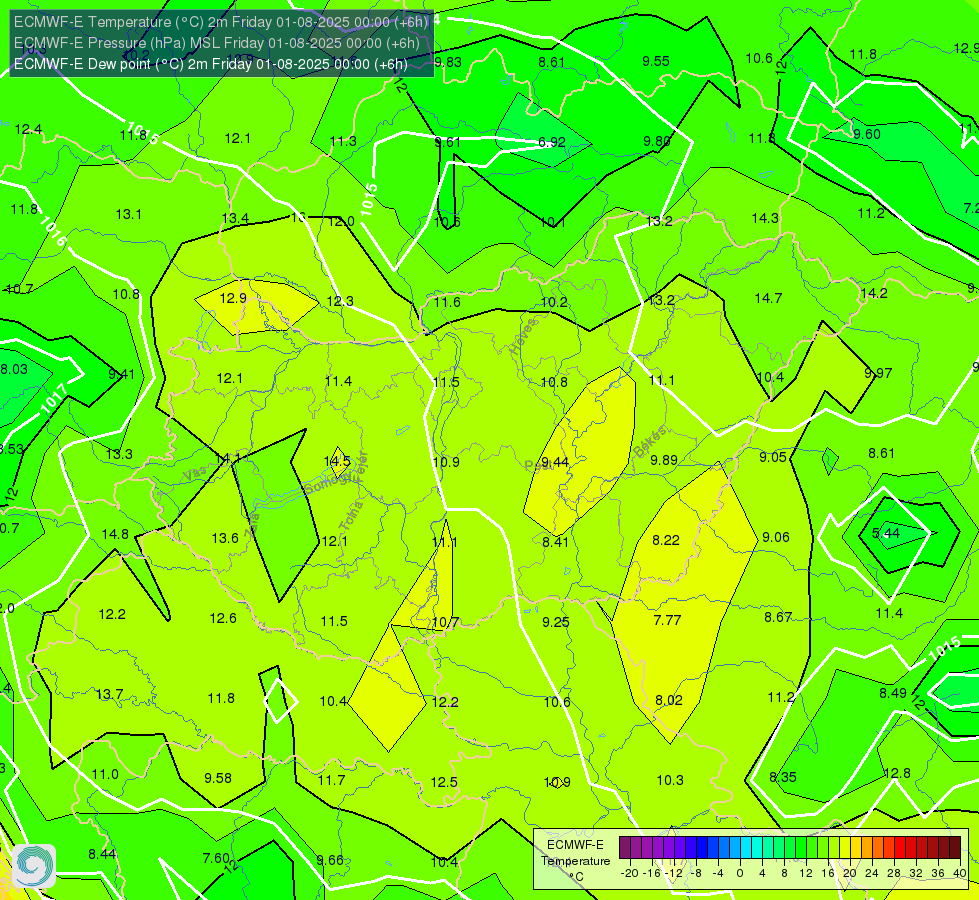Image resolution: width=979 pixels, height=900 pixels.
Task: Click the 9.58 temperature value
Action: point(218,778)
